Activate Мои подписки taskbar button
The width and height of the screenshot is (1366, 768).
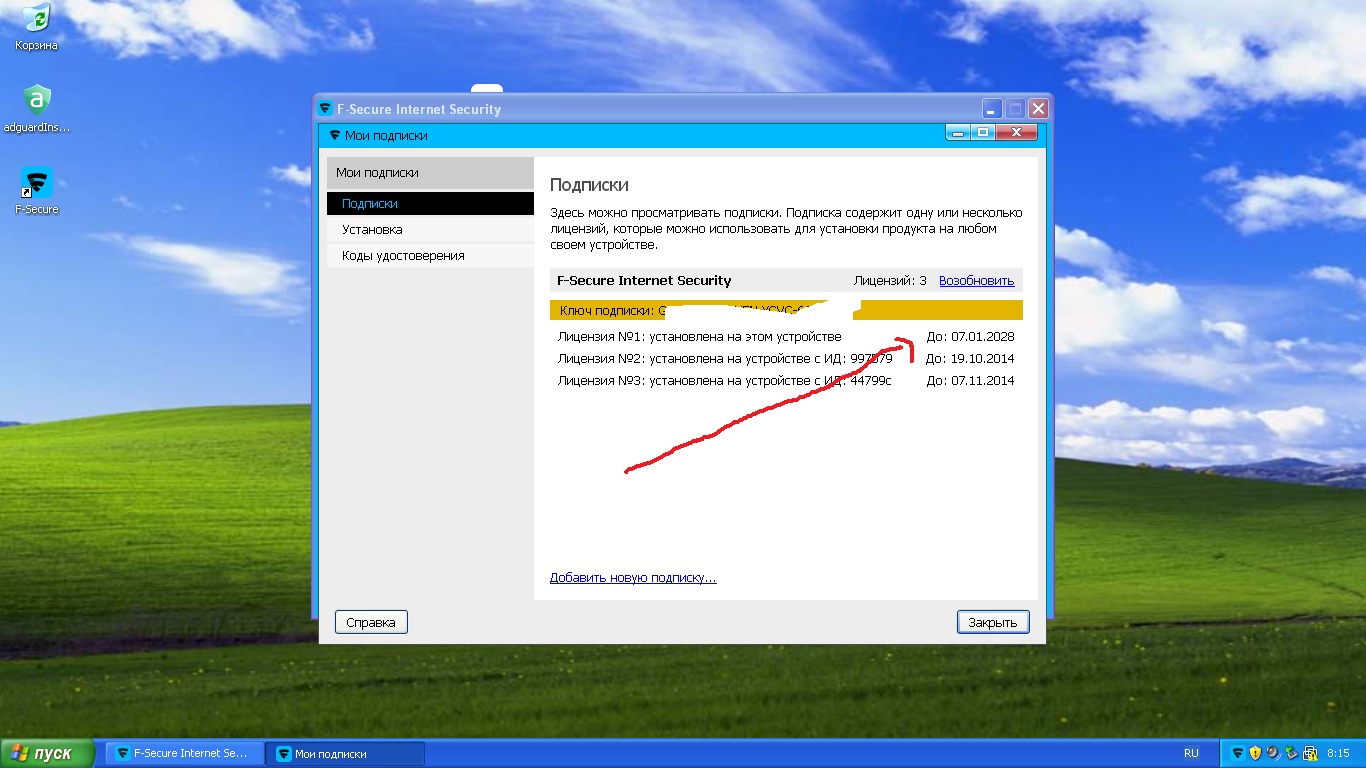click(346, 753)
